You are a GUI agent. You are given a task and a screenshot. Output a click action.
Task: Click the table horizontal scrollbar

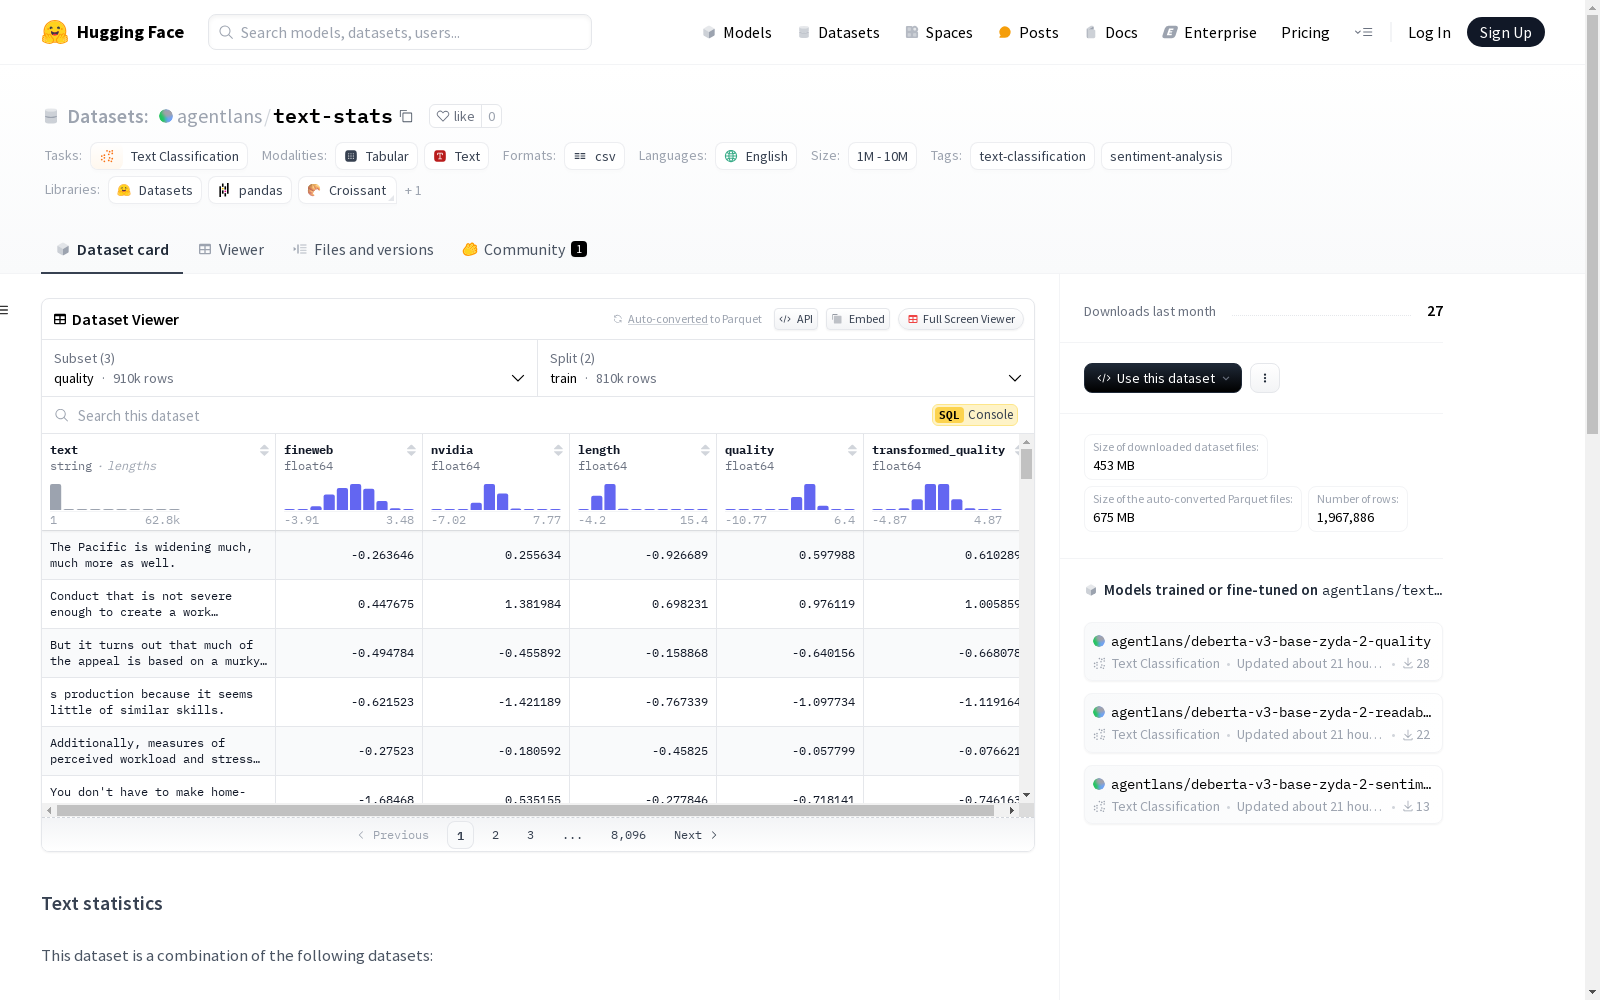[x=525, y=811]
